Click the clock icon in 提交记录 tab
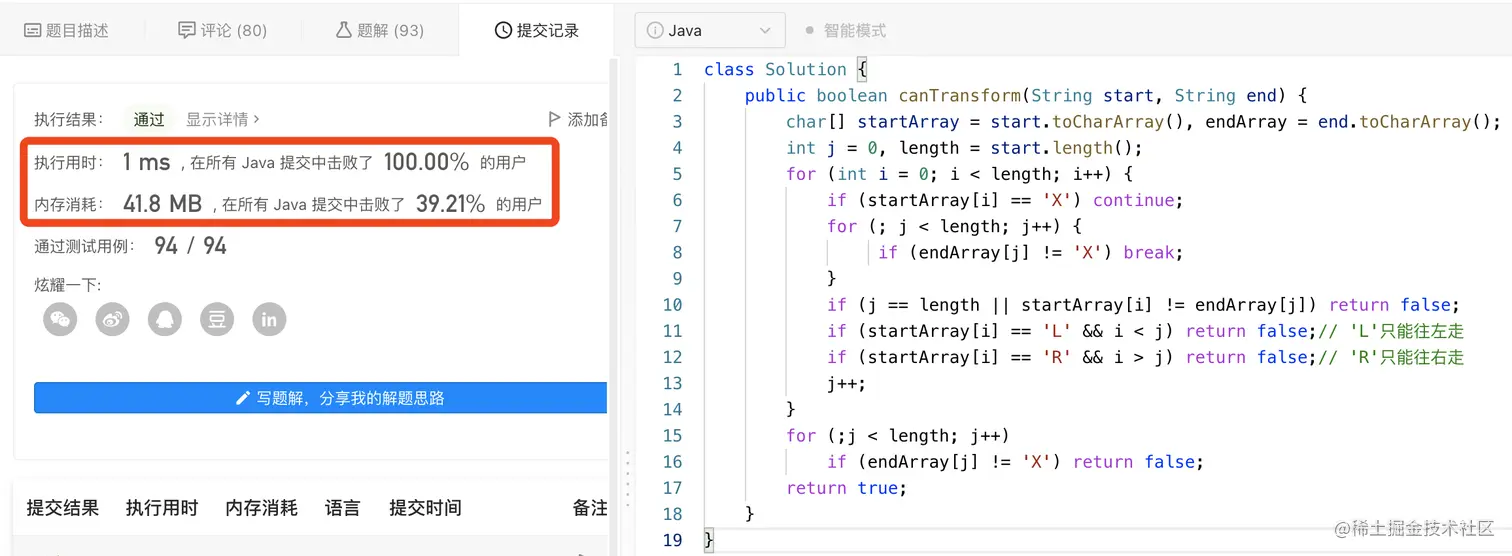Screen dimensions: 1512x556 pyautogui.click(x=503, y=30)
